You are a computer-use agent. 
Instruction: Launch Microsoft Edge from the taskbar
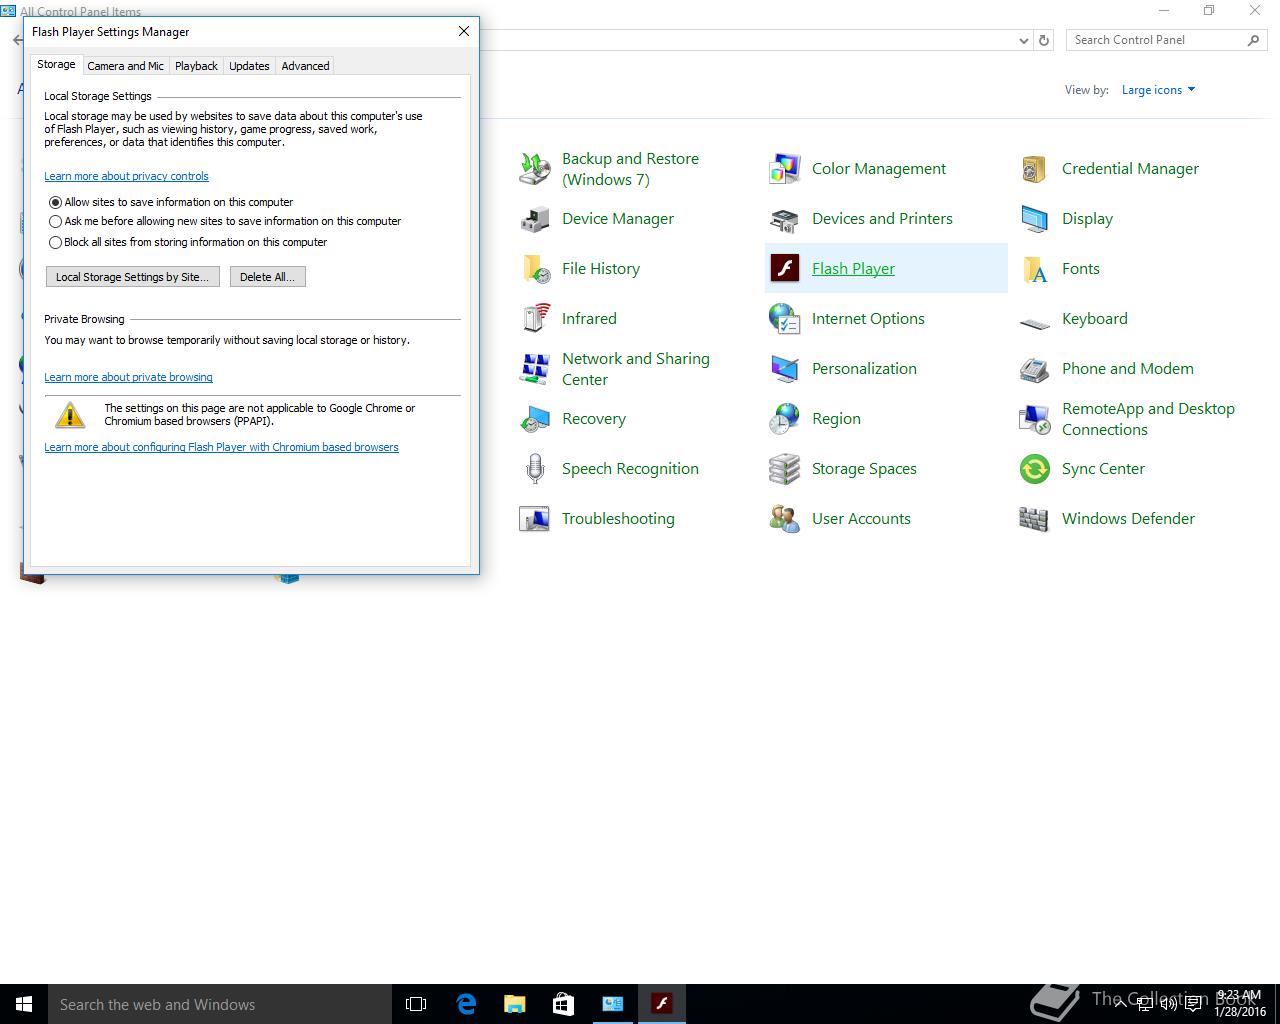coord(466,1004)
